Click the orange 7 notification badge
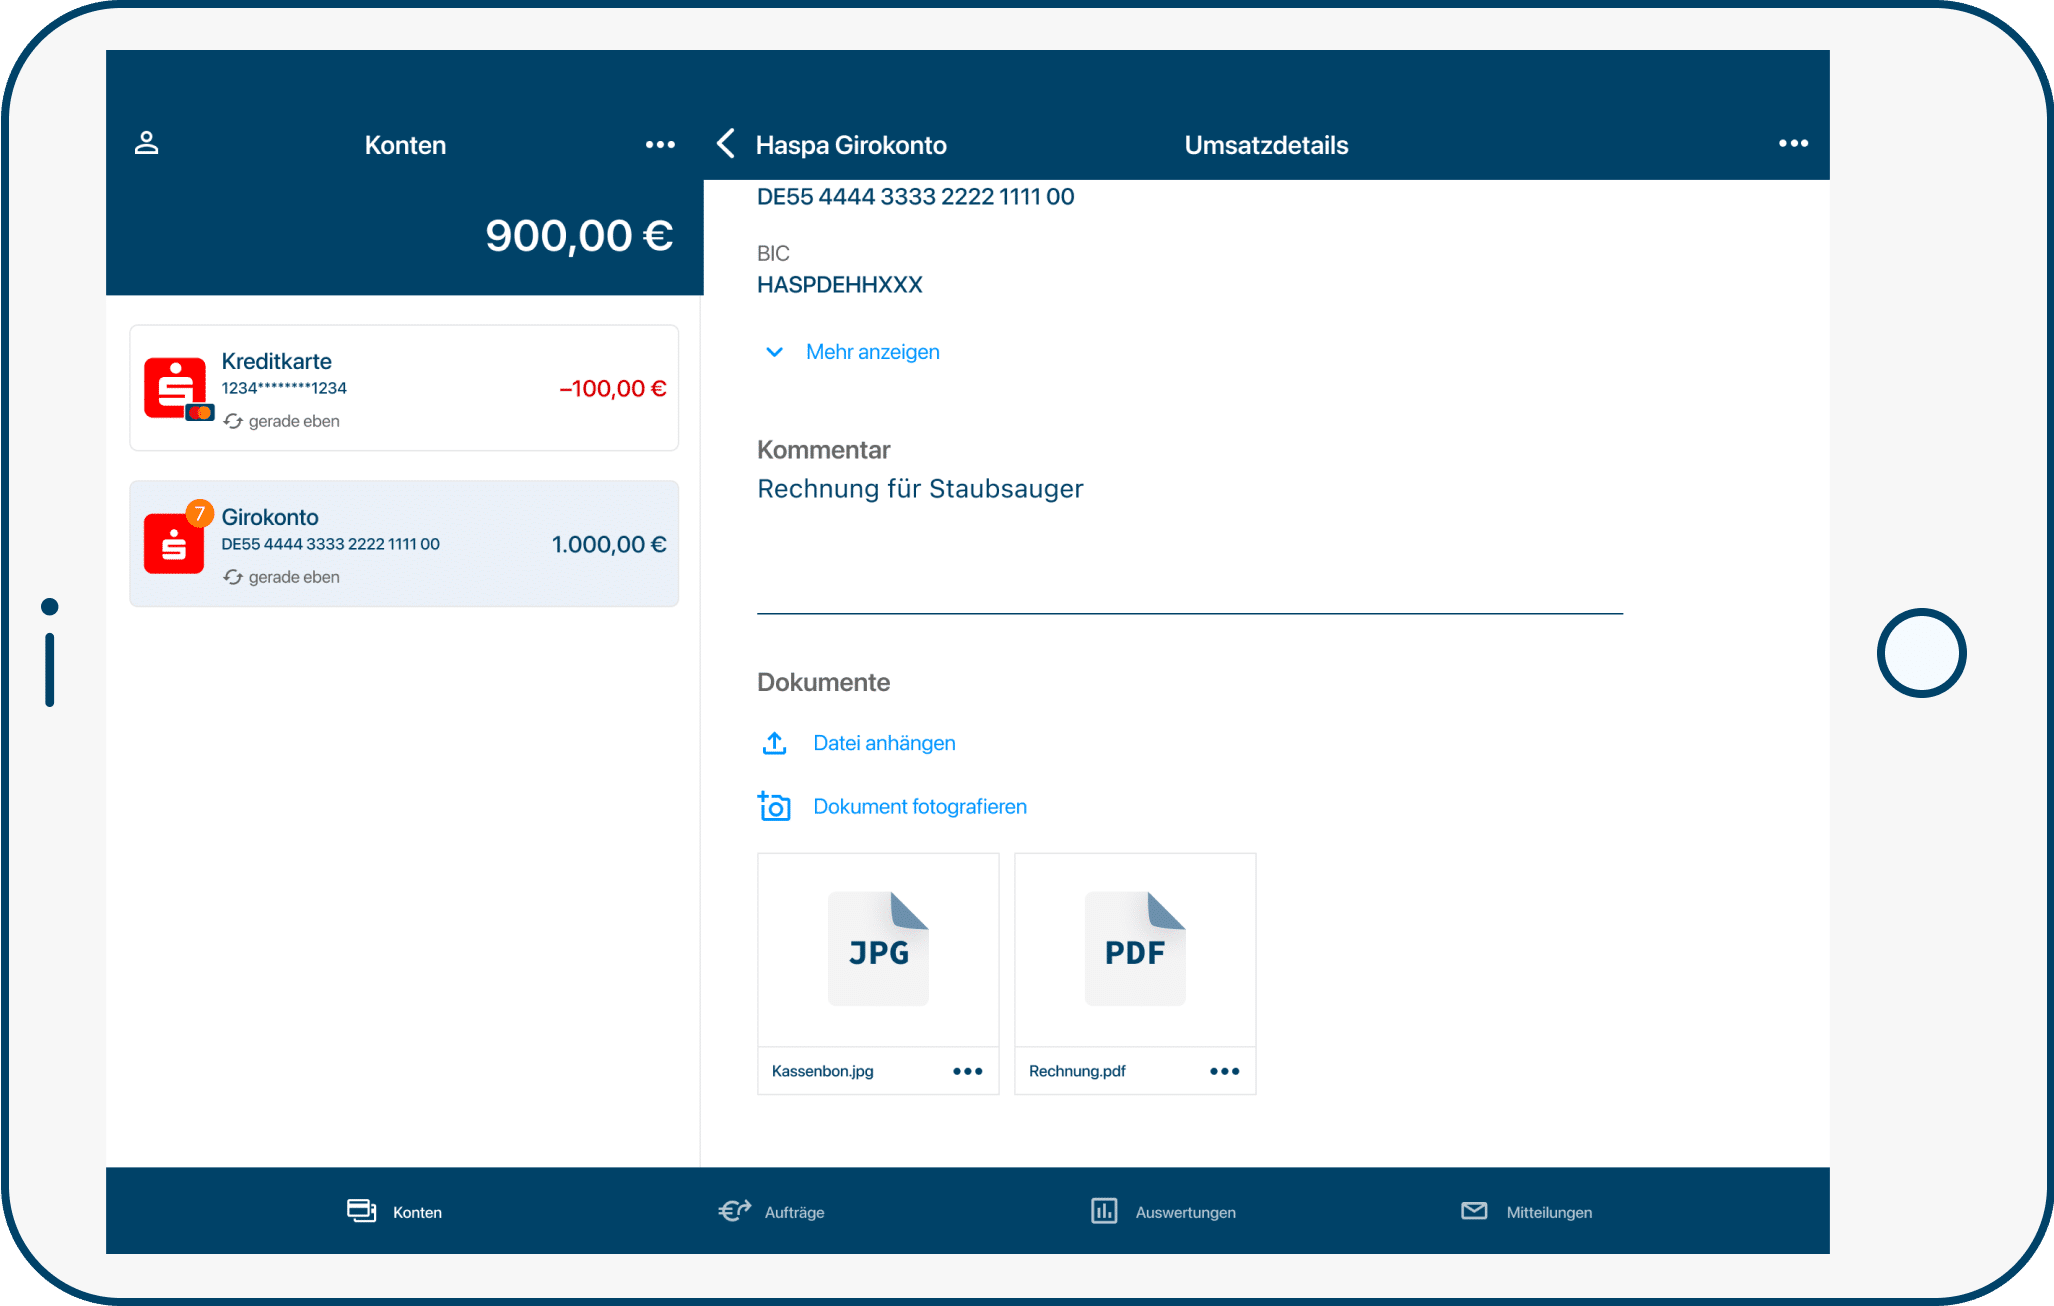Image resolution: width=2054 pixels, height=1306 pixels. (x=200, y=514)
